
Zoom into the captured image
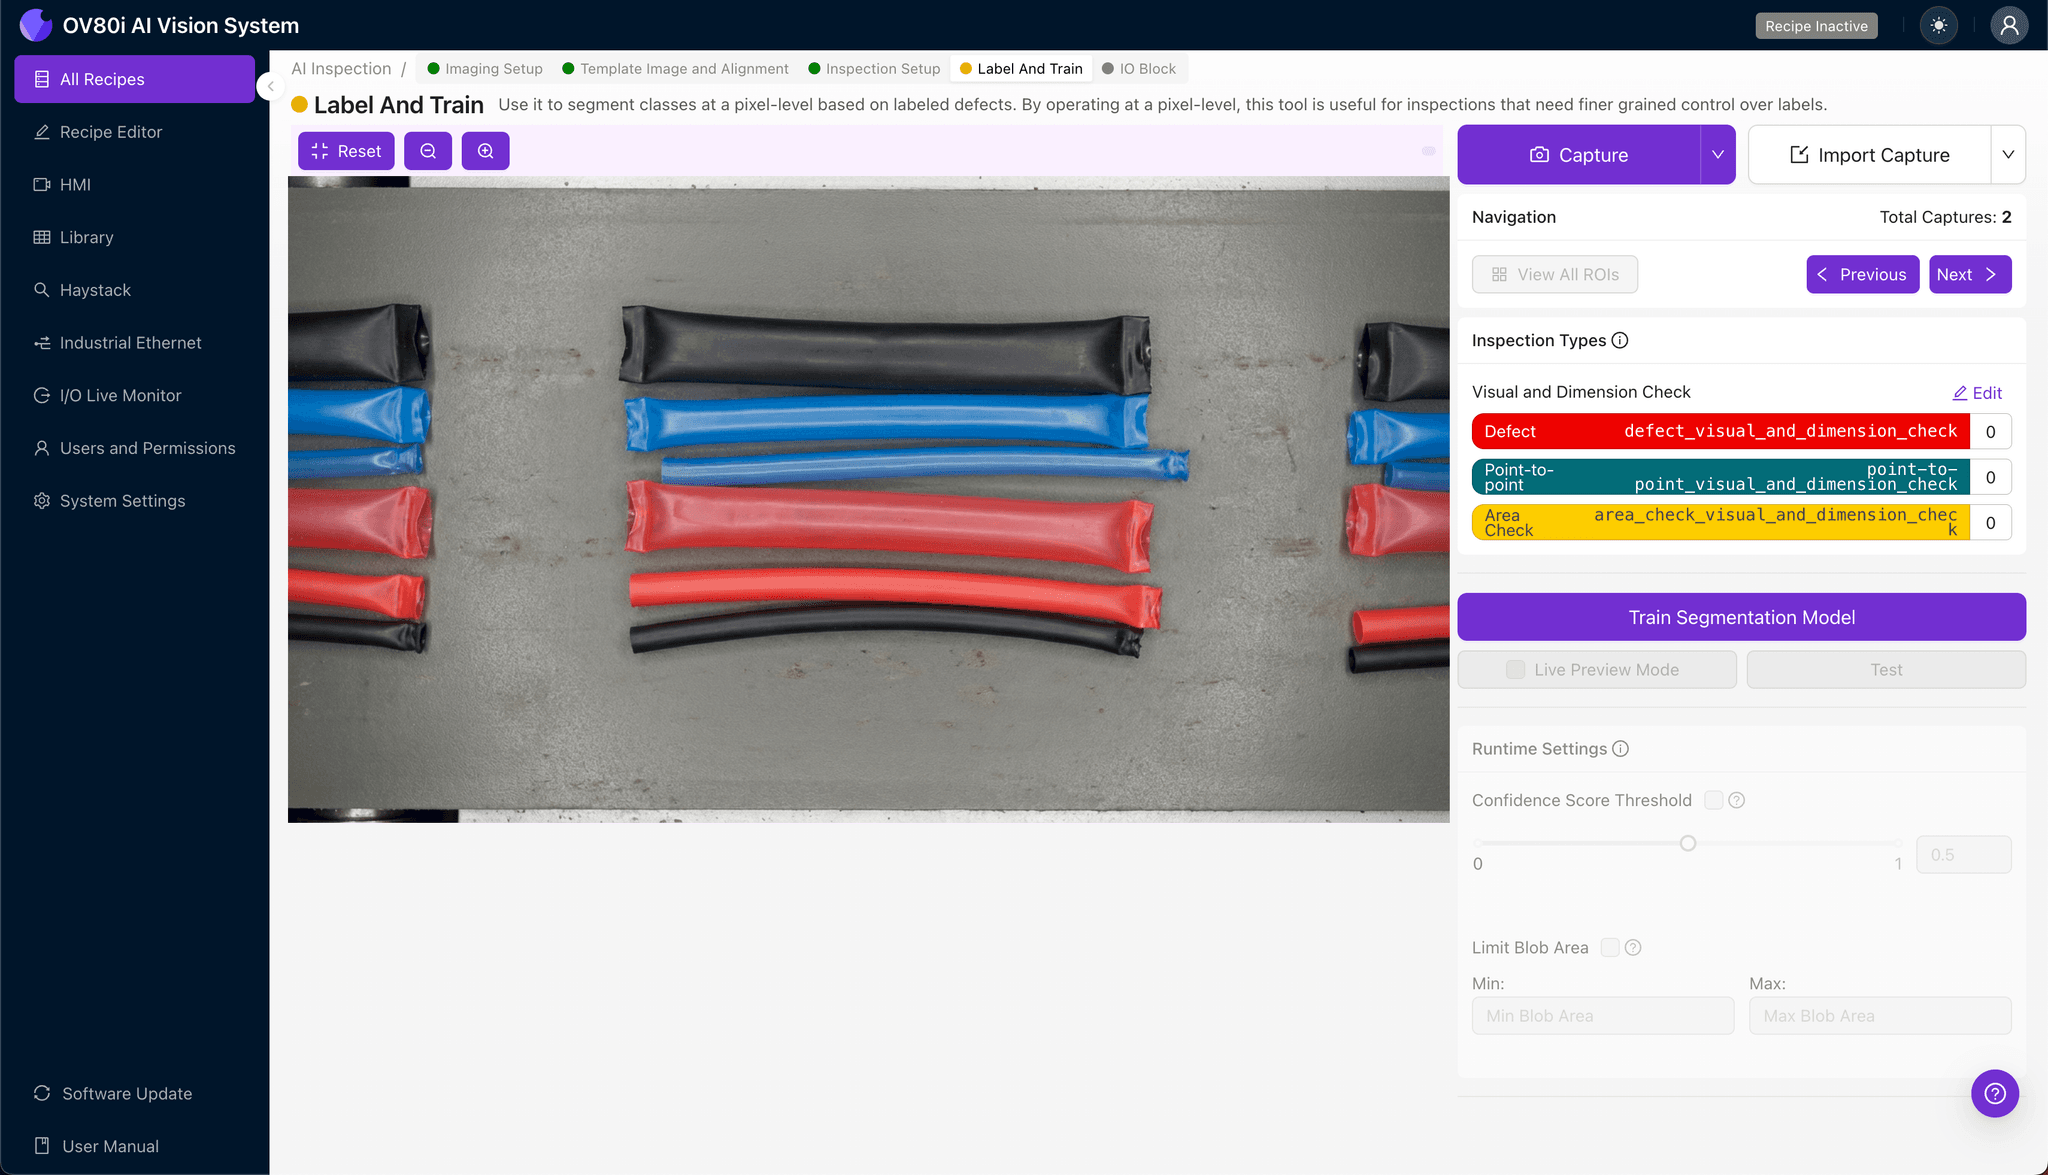(x=486, y=150)
